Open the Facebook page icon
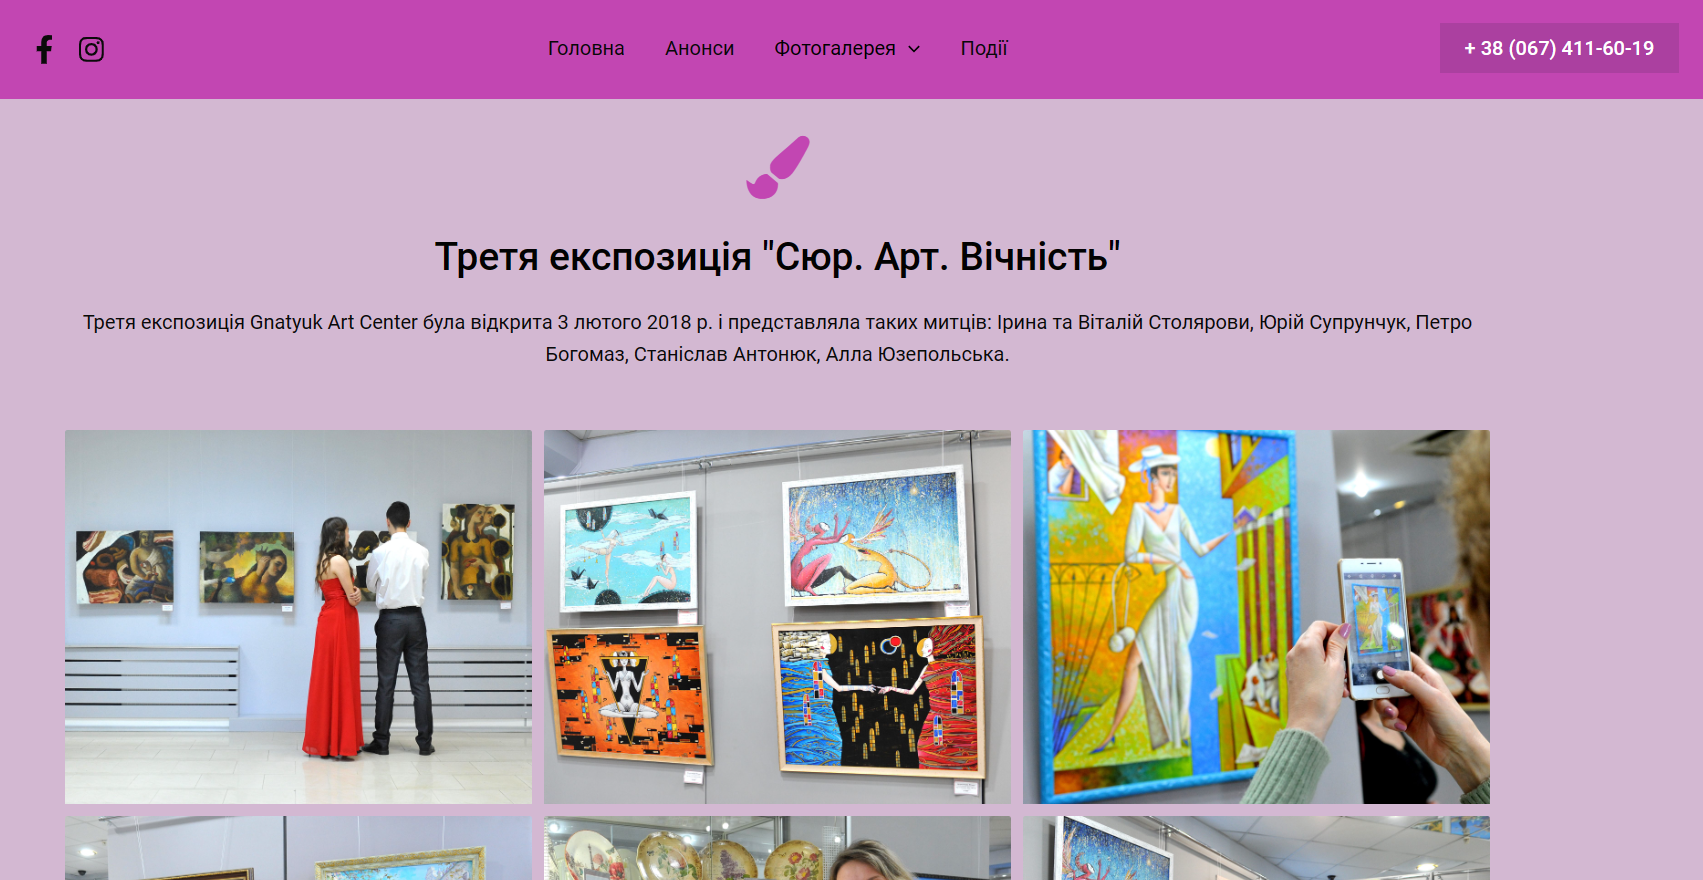Image resolution: width=1703 pixels, height=880 pixels. (44, 49)
